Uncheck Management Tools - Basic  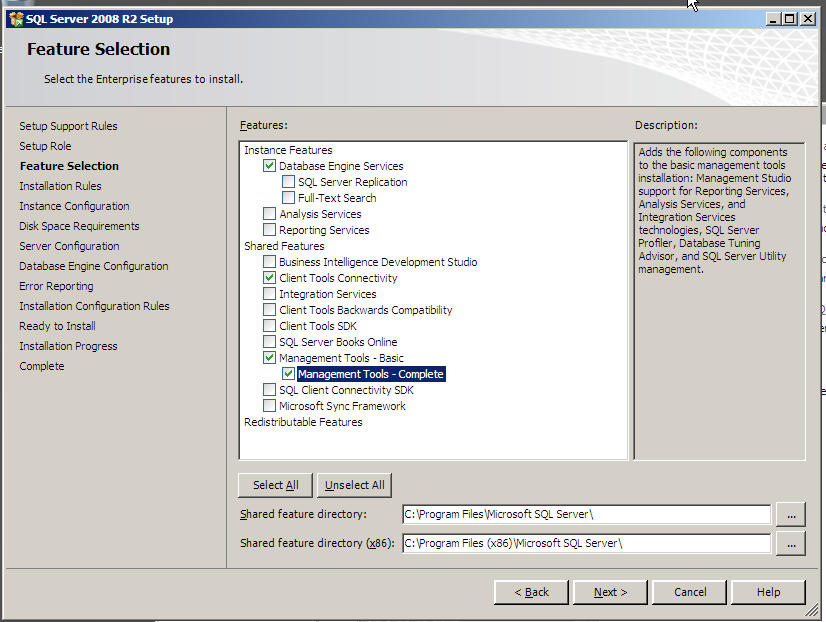tap(269, 358)
